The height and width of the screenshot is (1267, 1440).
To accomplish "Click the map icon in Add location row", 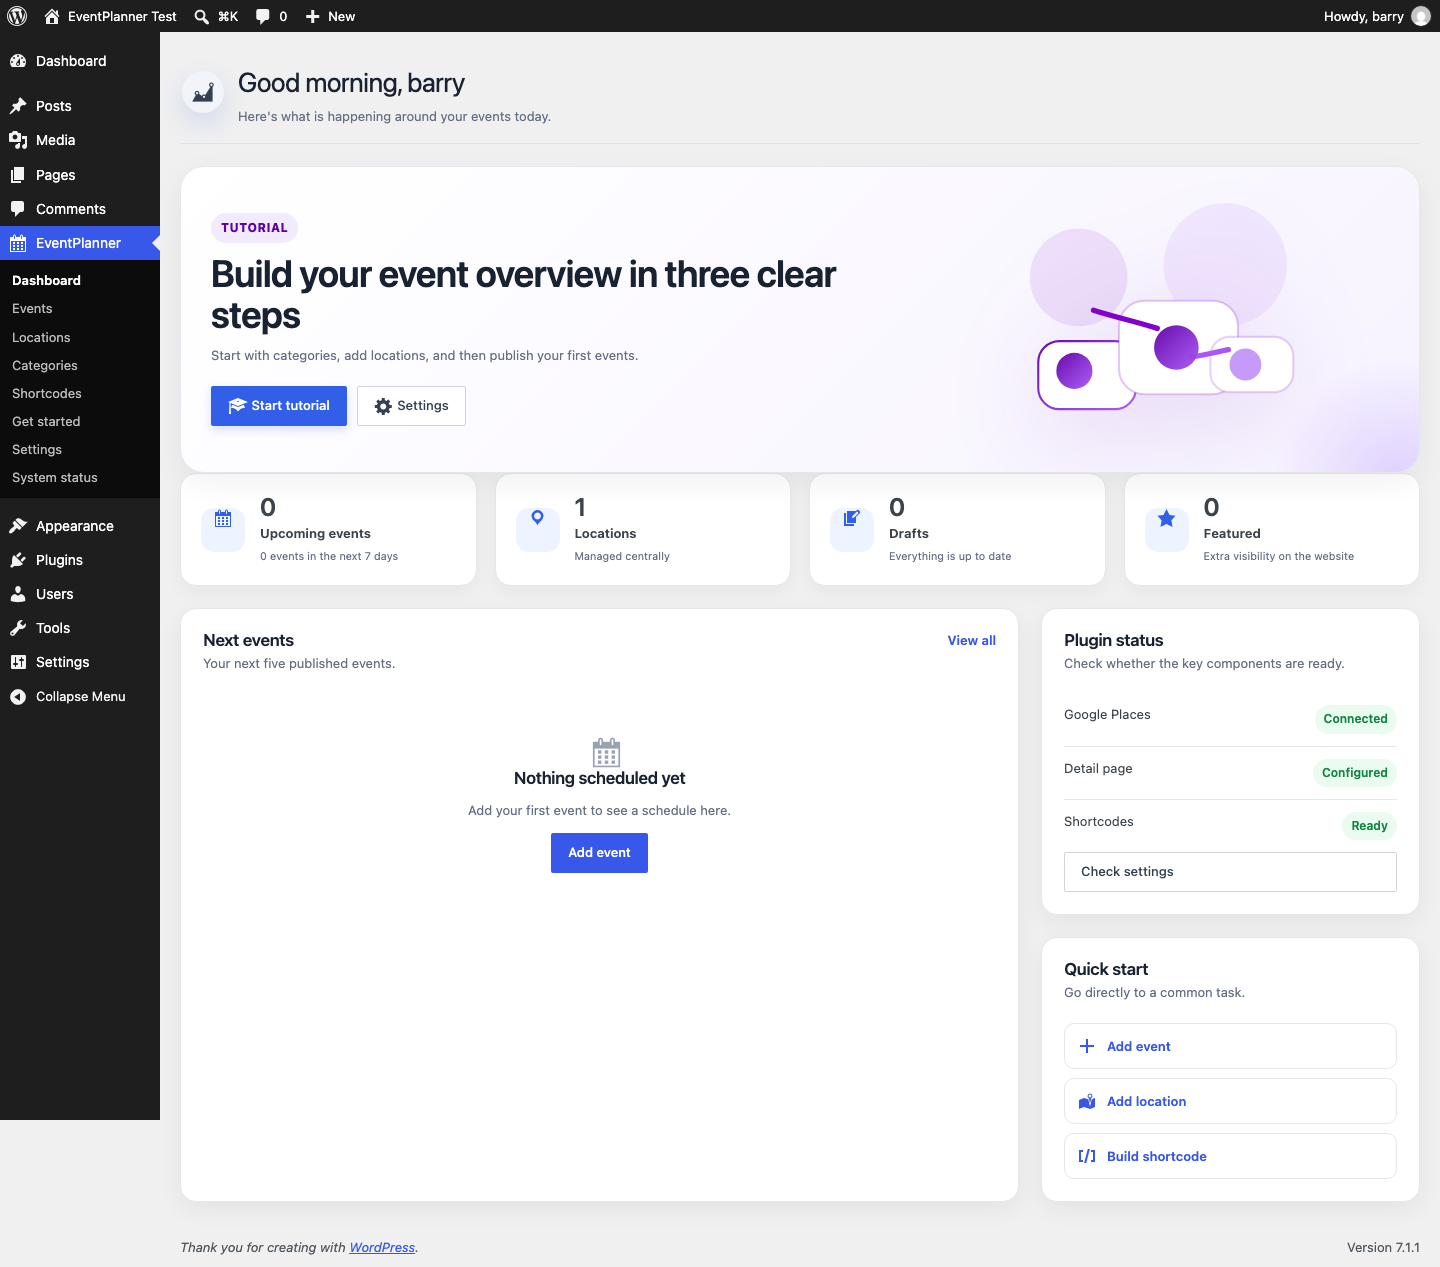I will (x=1087, y=1101).
